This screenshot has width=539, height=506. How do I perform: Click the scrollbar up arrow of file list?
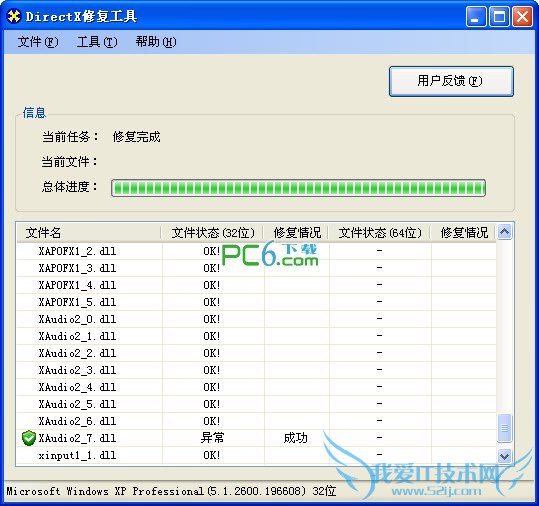tap(504, 232)
